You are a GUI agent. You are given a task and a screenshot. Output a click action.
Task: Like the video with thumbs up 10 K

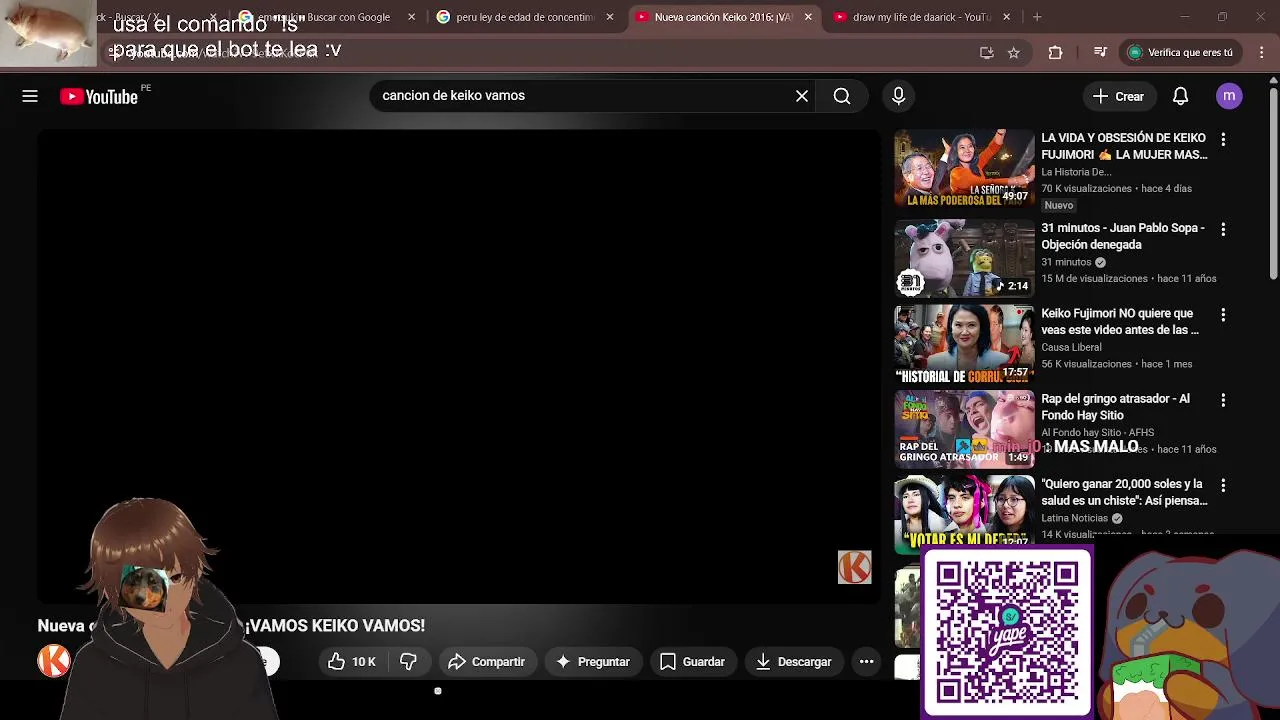pyautogui.click(x=351, y=662)
